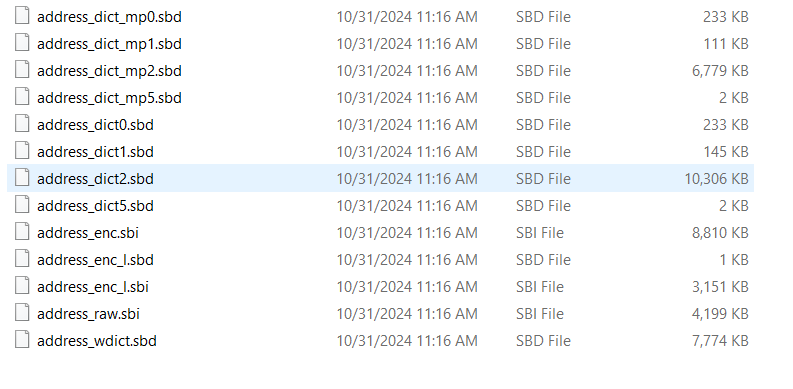Image resolution: width=793 pixels, height=389 pixels.
Task: Click the date modified of address_wdict.sbd
Action: [407, 340]
